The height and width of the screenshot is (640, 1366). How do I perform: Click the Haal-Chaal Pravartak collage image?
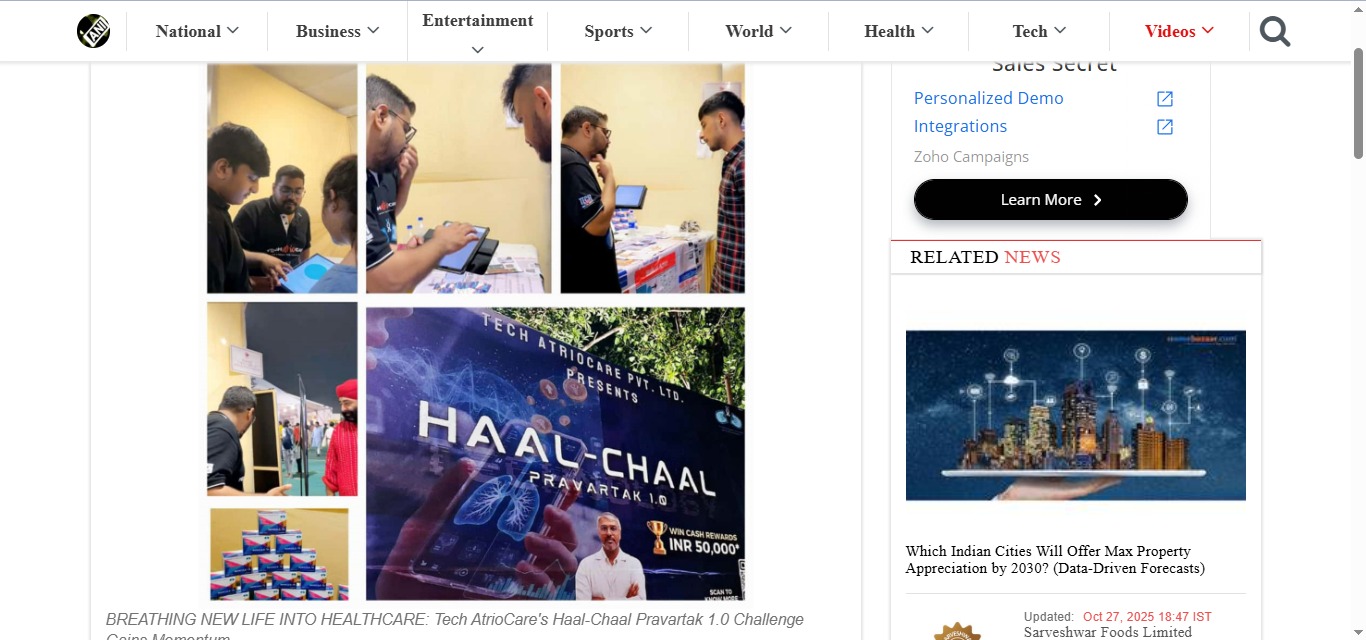[x=476, y=332]
